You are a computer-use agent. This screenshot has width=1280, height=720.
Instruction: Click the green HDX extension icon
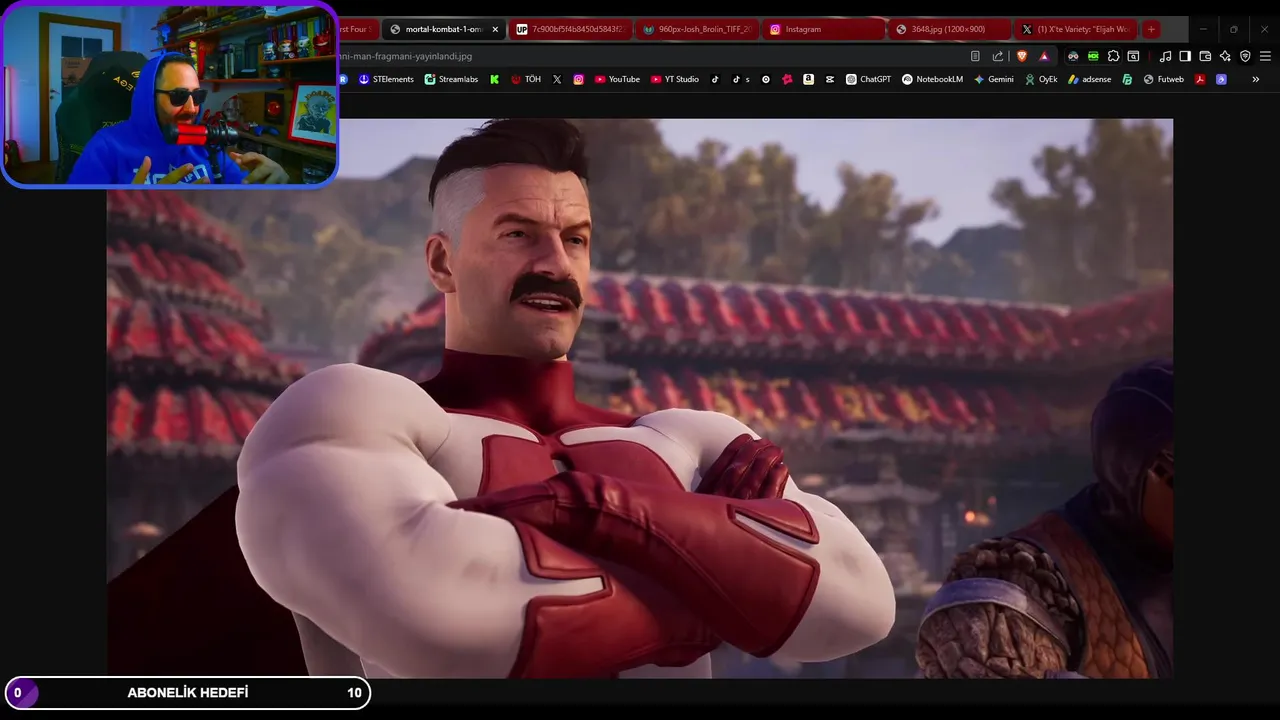[x=1093, y=56]
